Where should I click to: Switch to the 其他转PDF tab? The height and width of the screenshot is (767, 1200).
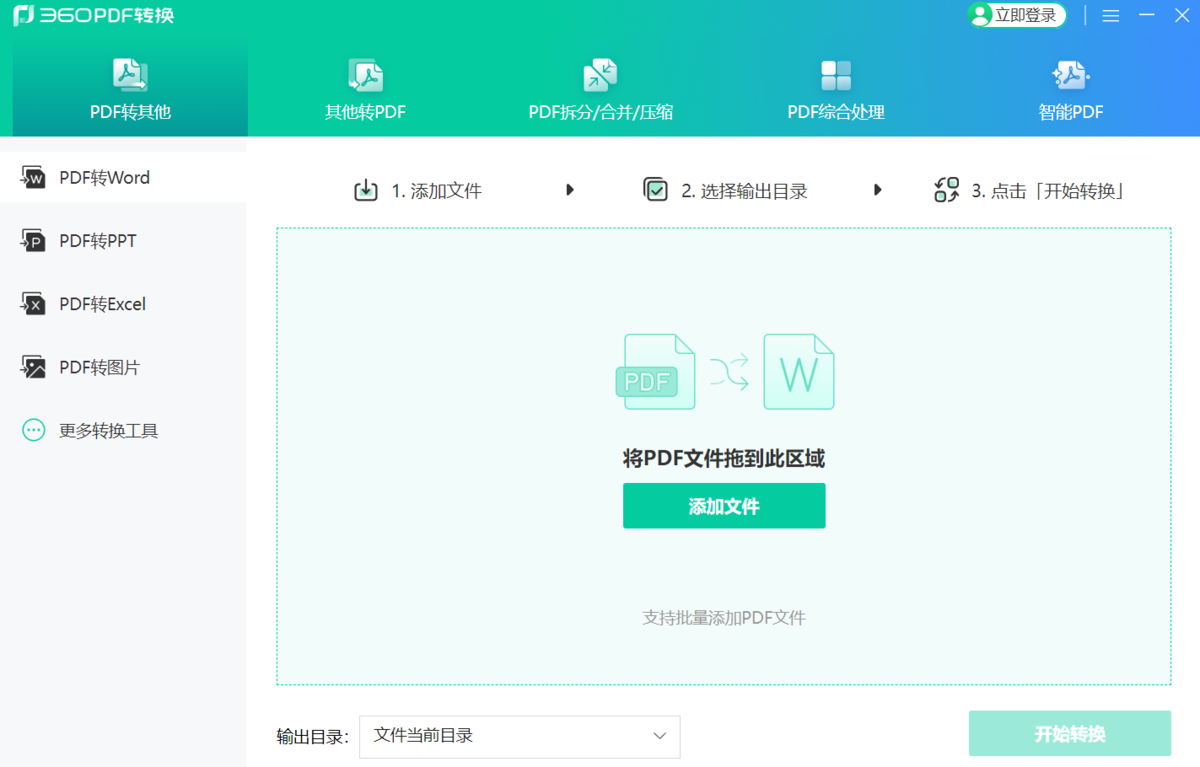[x=365, y=90]
